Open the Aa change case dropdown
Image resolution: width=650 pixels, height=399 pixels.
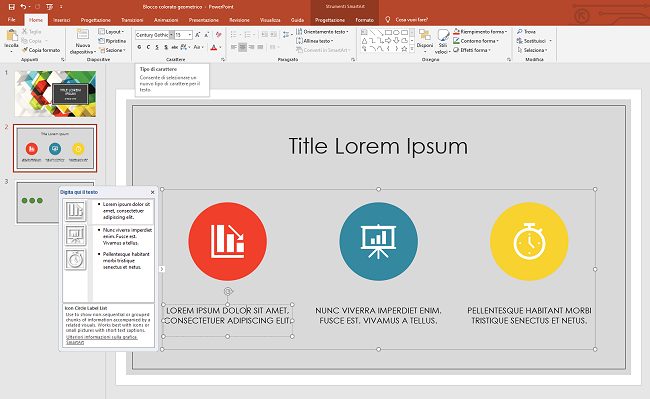pos(198,47)
